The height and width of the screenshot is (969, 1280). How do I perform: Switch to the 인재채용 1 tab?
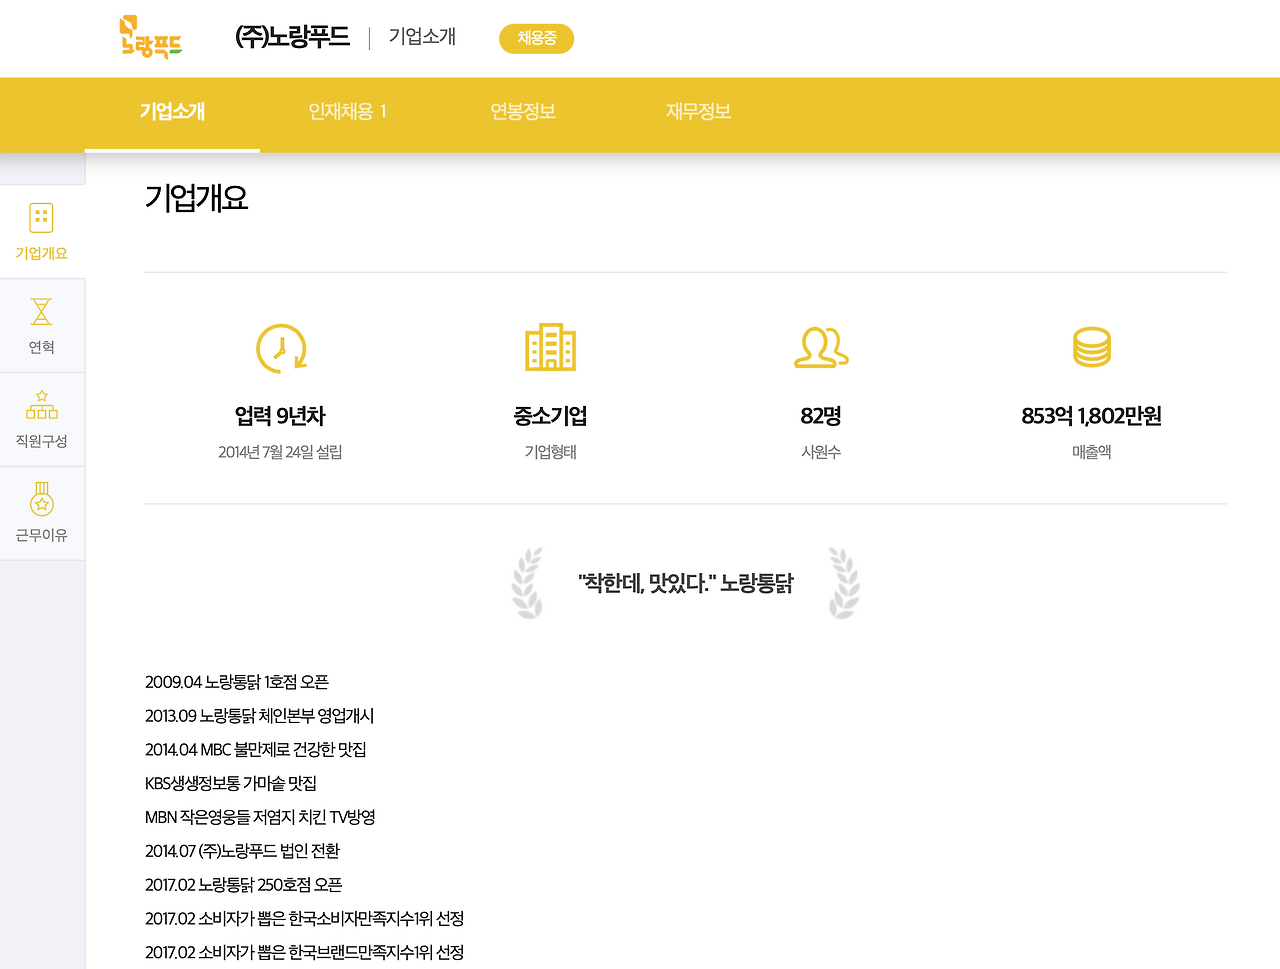pyautogui.click(x=347, y=112)
